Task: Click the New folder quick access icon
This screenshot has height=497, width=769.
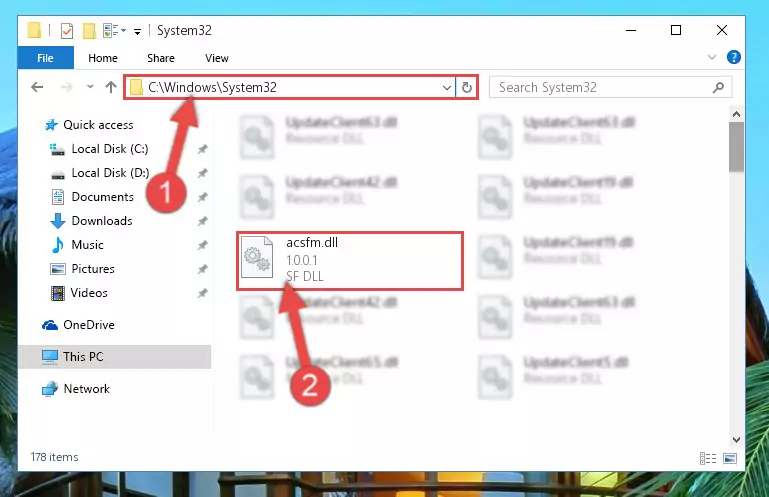Action: coord(89,31)
